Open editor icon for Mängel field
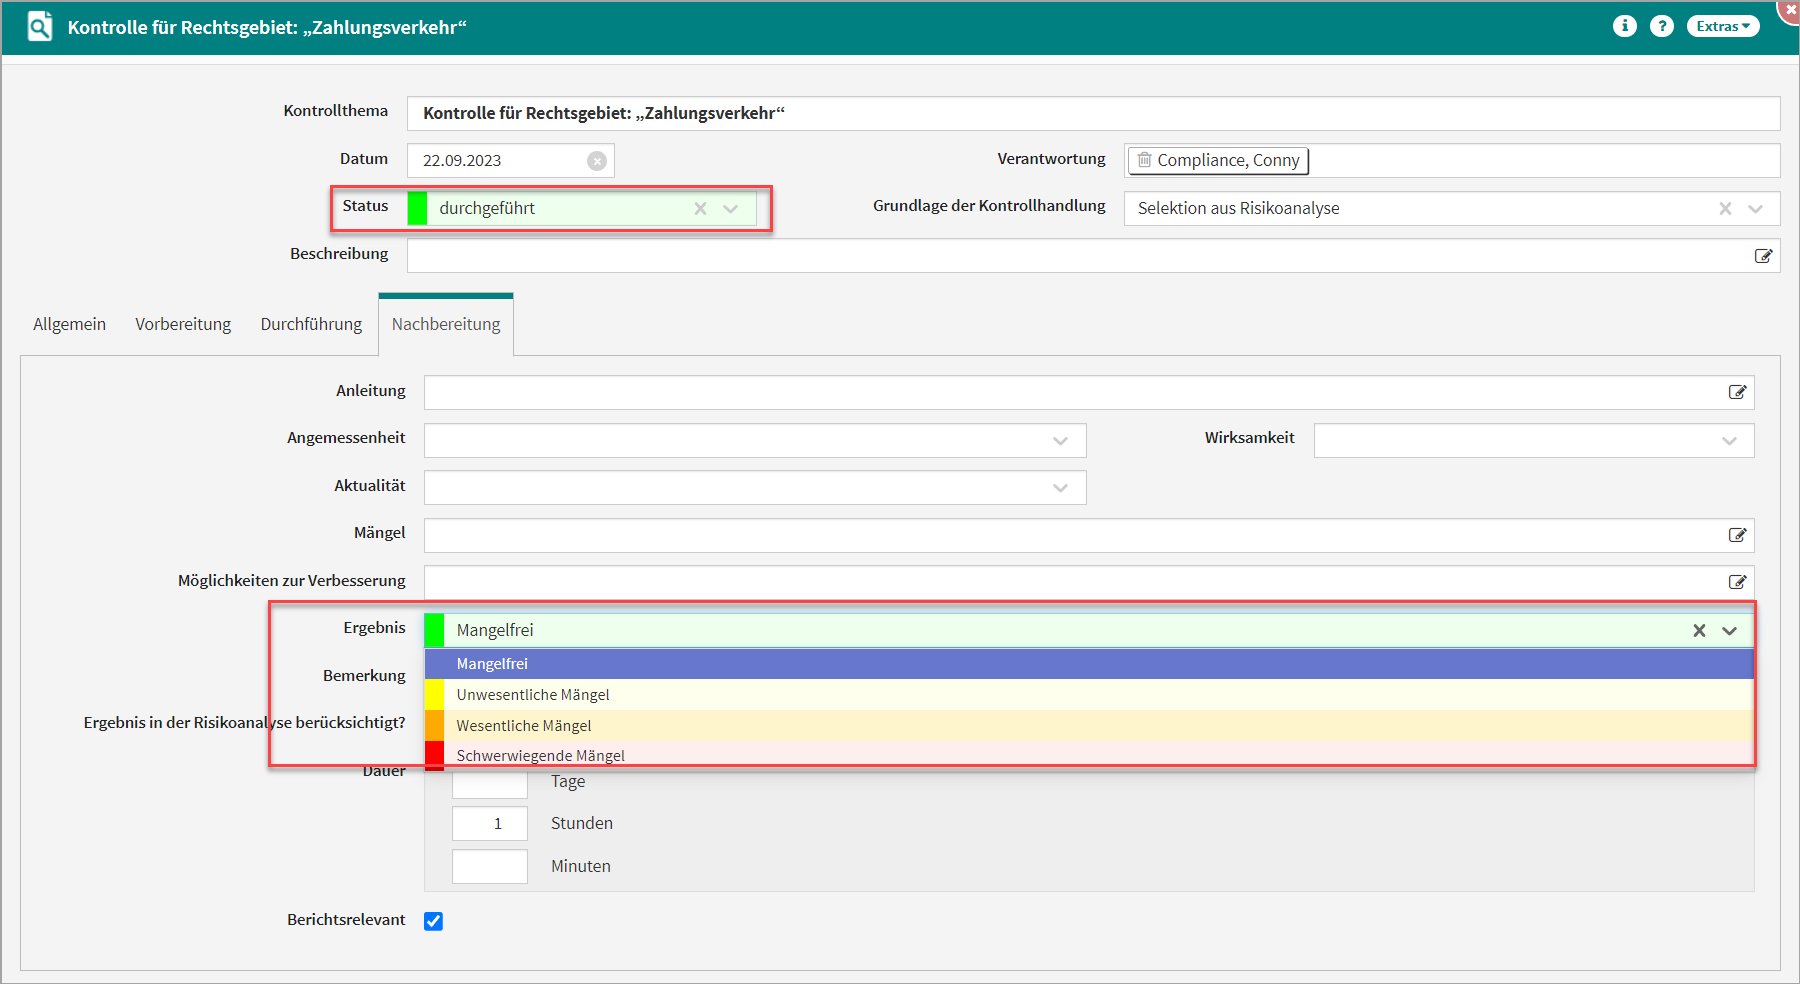1800x984 pixels. (1737, 535)
